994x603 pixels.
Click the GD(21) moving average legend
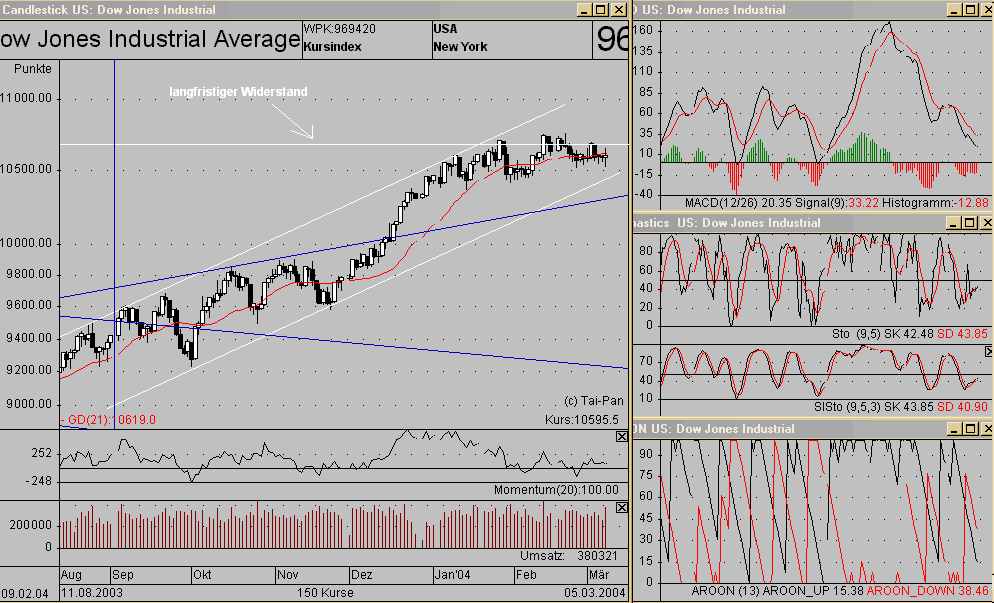tap(108, 420)
